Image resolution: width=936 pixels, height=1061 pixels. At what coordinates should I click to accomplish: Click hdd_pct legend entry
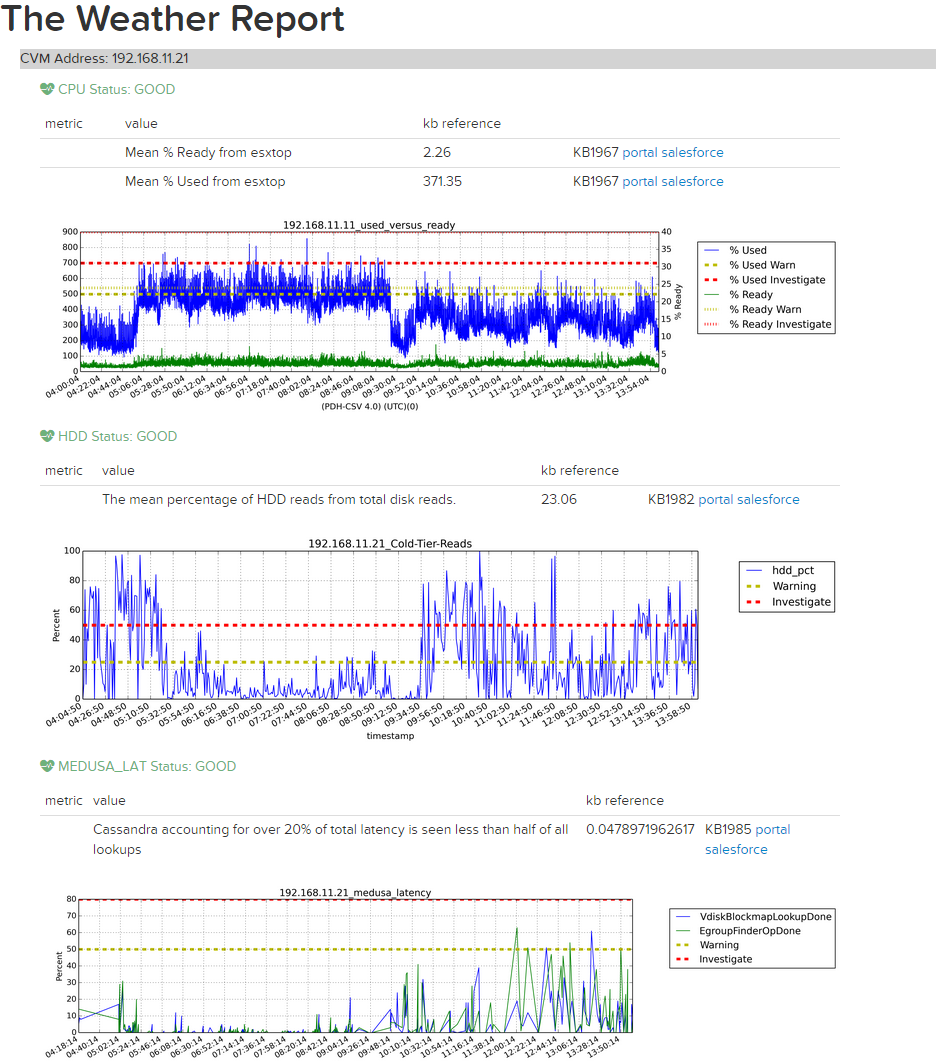[x=786, y=570]
